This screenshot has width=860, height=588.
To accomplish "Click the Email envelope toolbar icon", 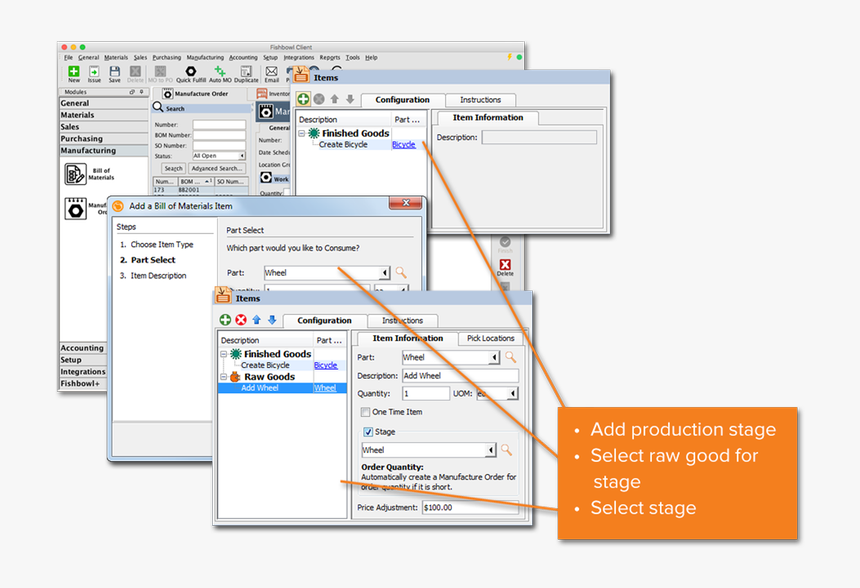I will pyautogui.click(x=271, y=71).
